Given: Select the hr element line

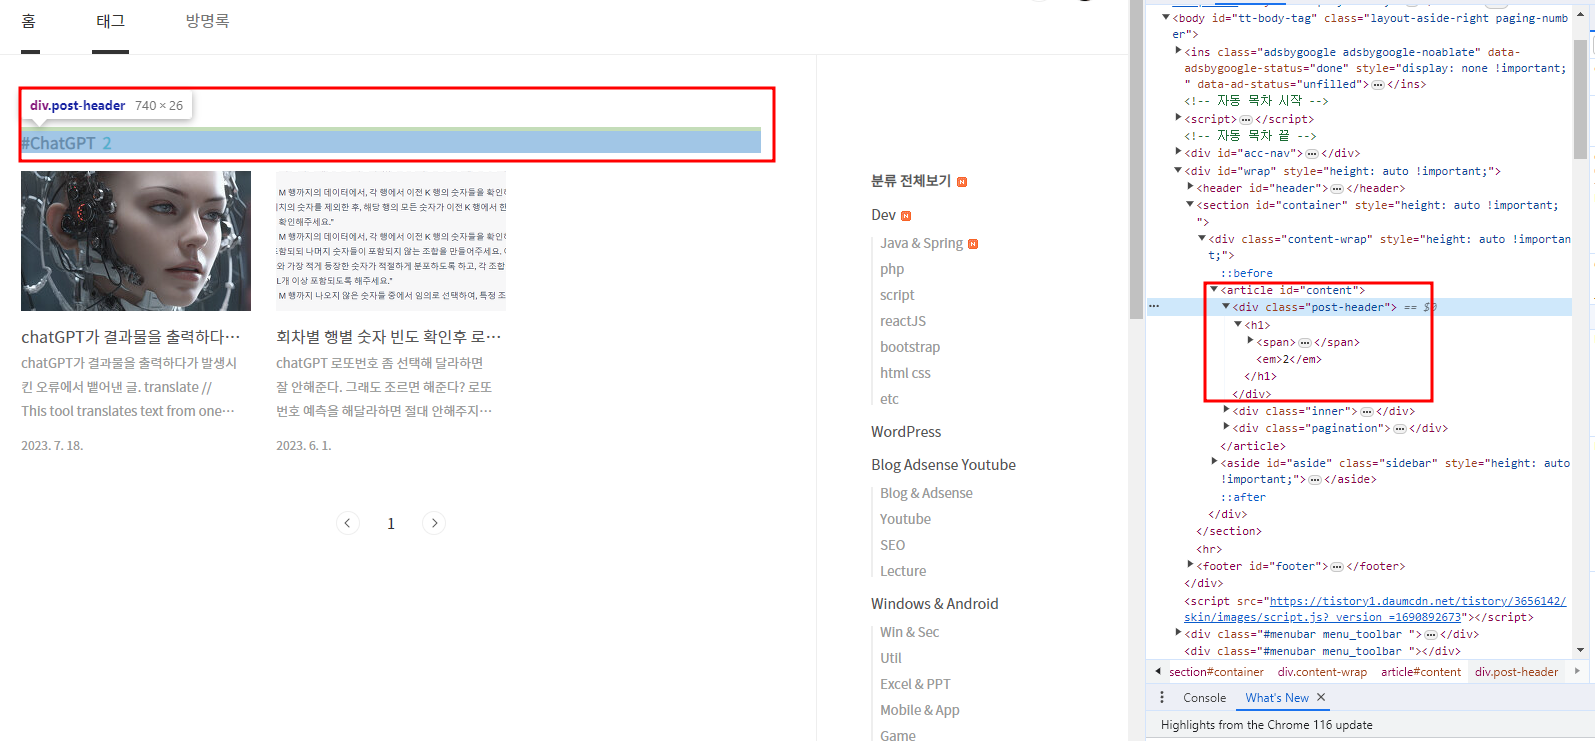Looking at the screenshot, I should pos(1209,549).
